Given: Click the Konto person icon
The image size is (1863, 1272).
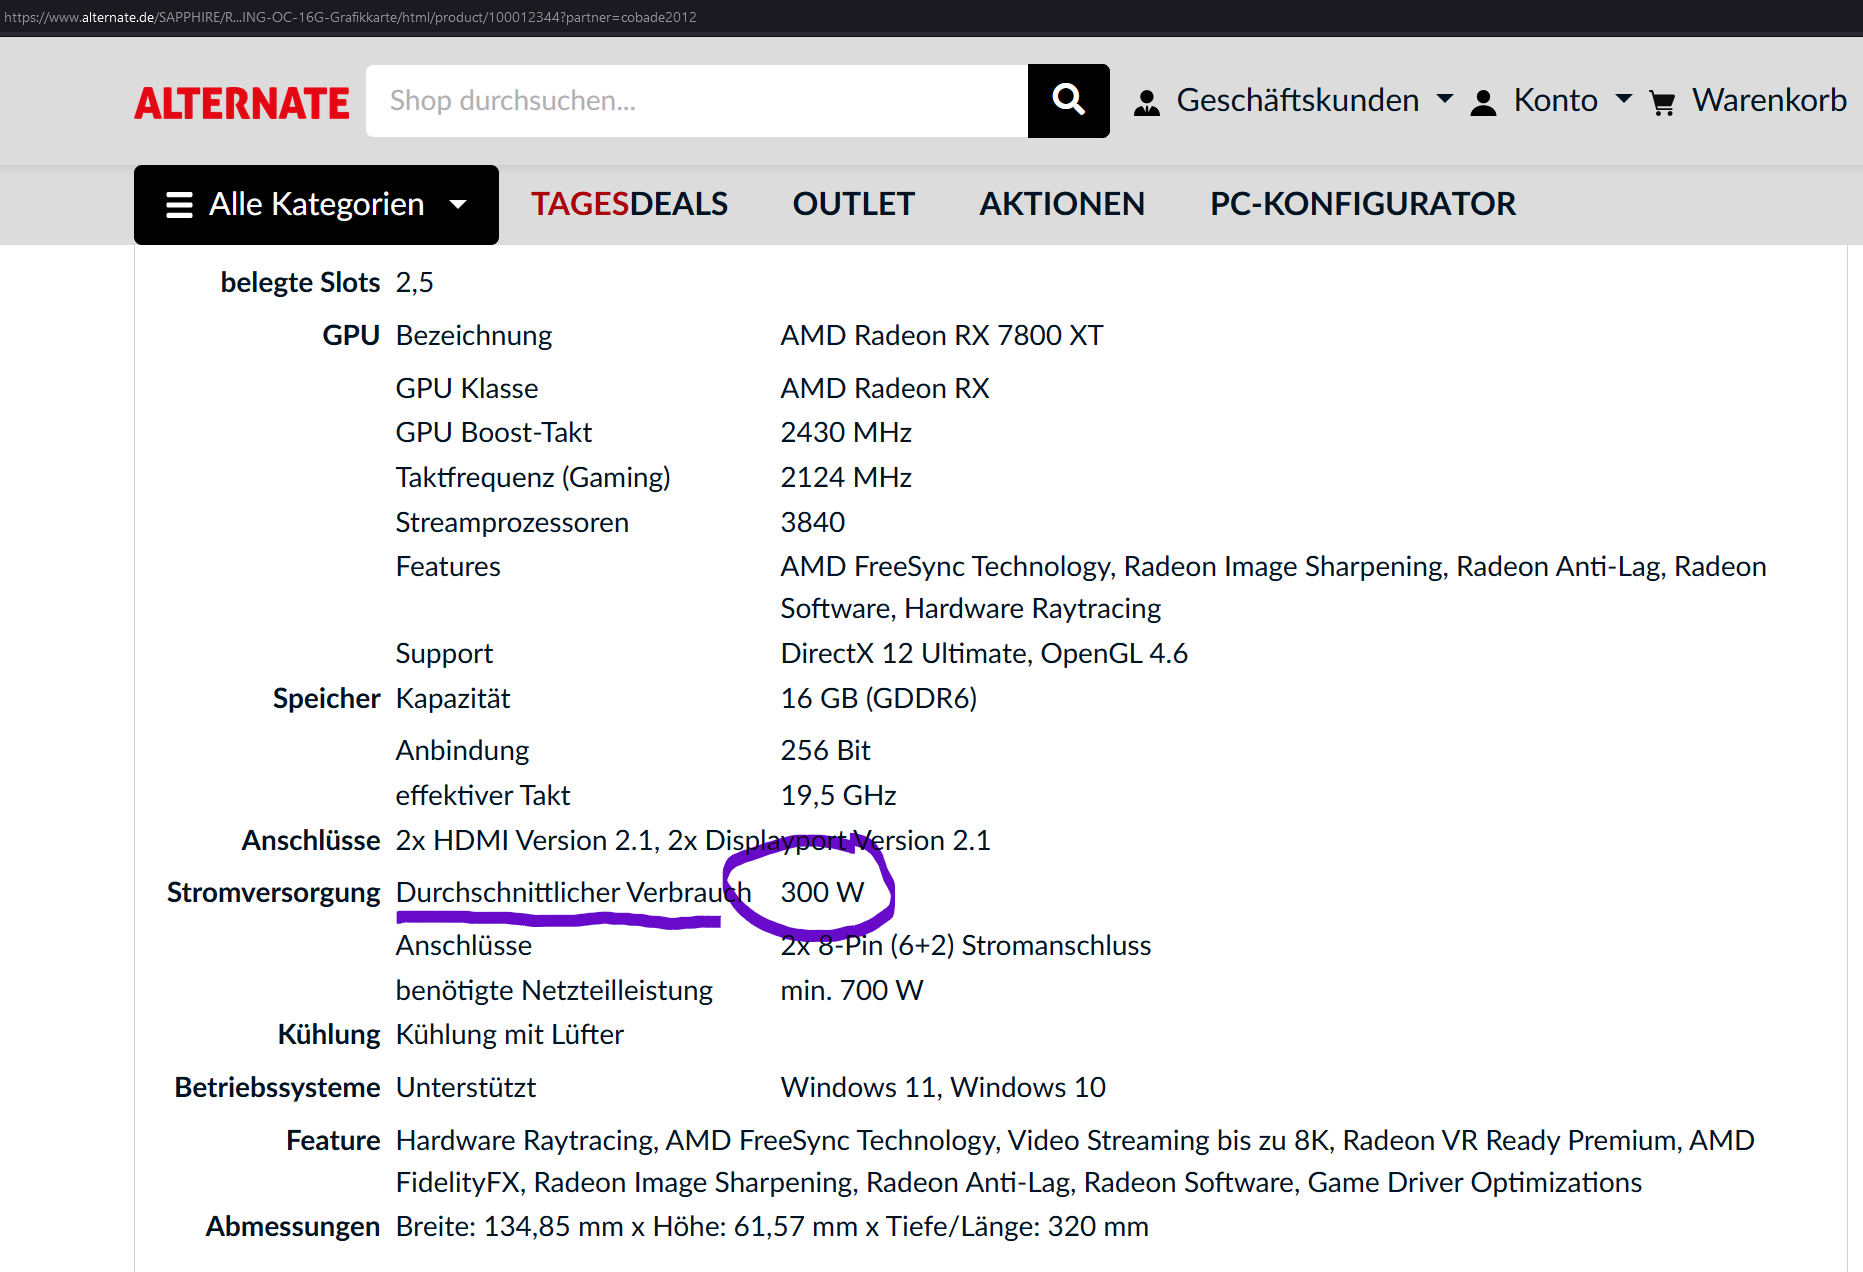Looking at the screenshot, I should click(x=1484, y=102).
